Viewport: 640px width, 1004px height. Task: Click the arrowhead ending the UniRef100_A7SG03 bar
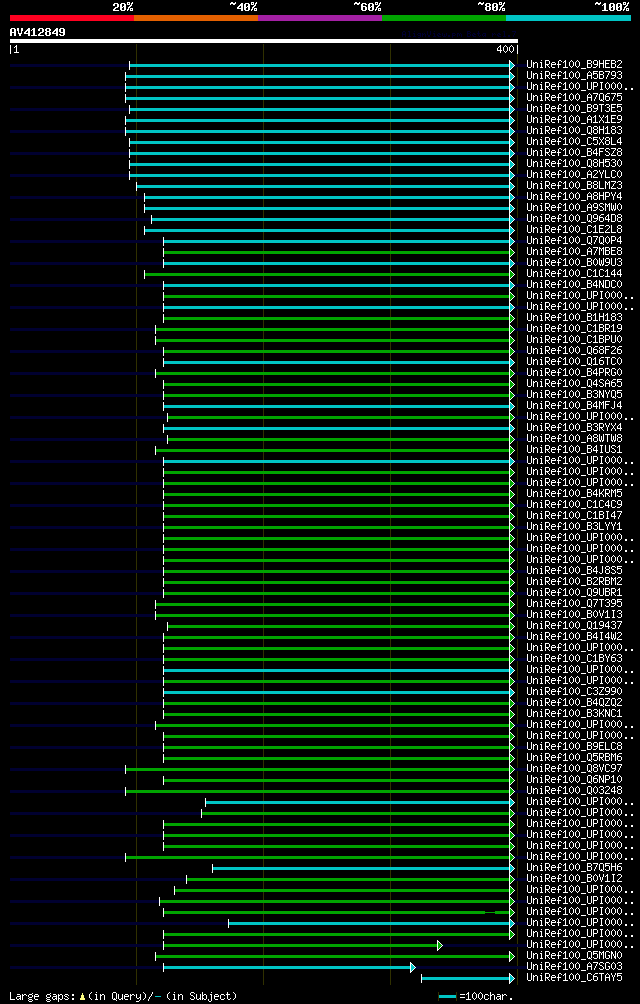point(413,968)
